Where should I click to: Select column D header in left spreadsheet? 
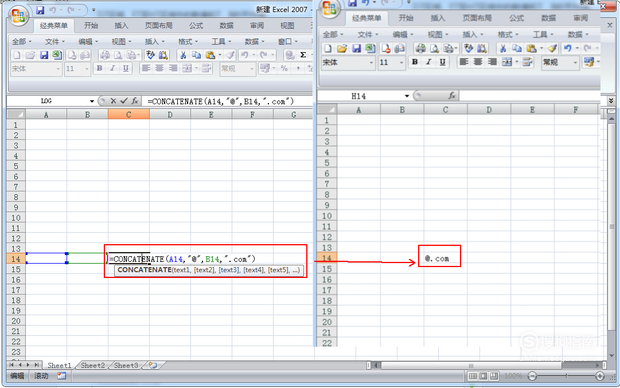[170, 115]
